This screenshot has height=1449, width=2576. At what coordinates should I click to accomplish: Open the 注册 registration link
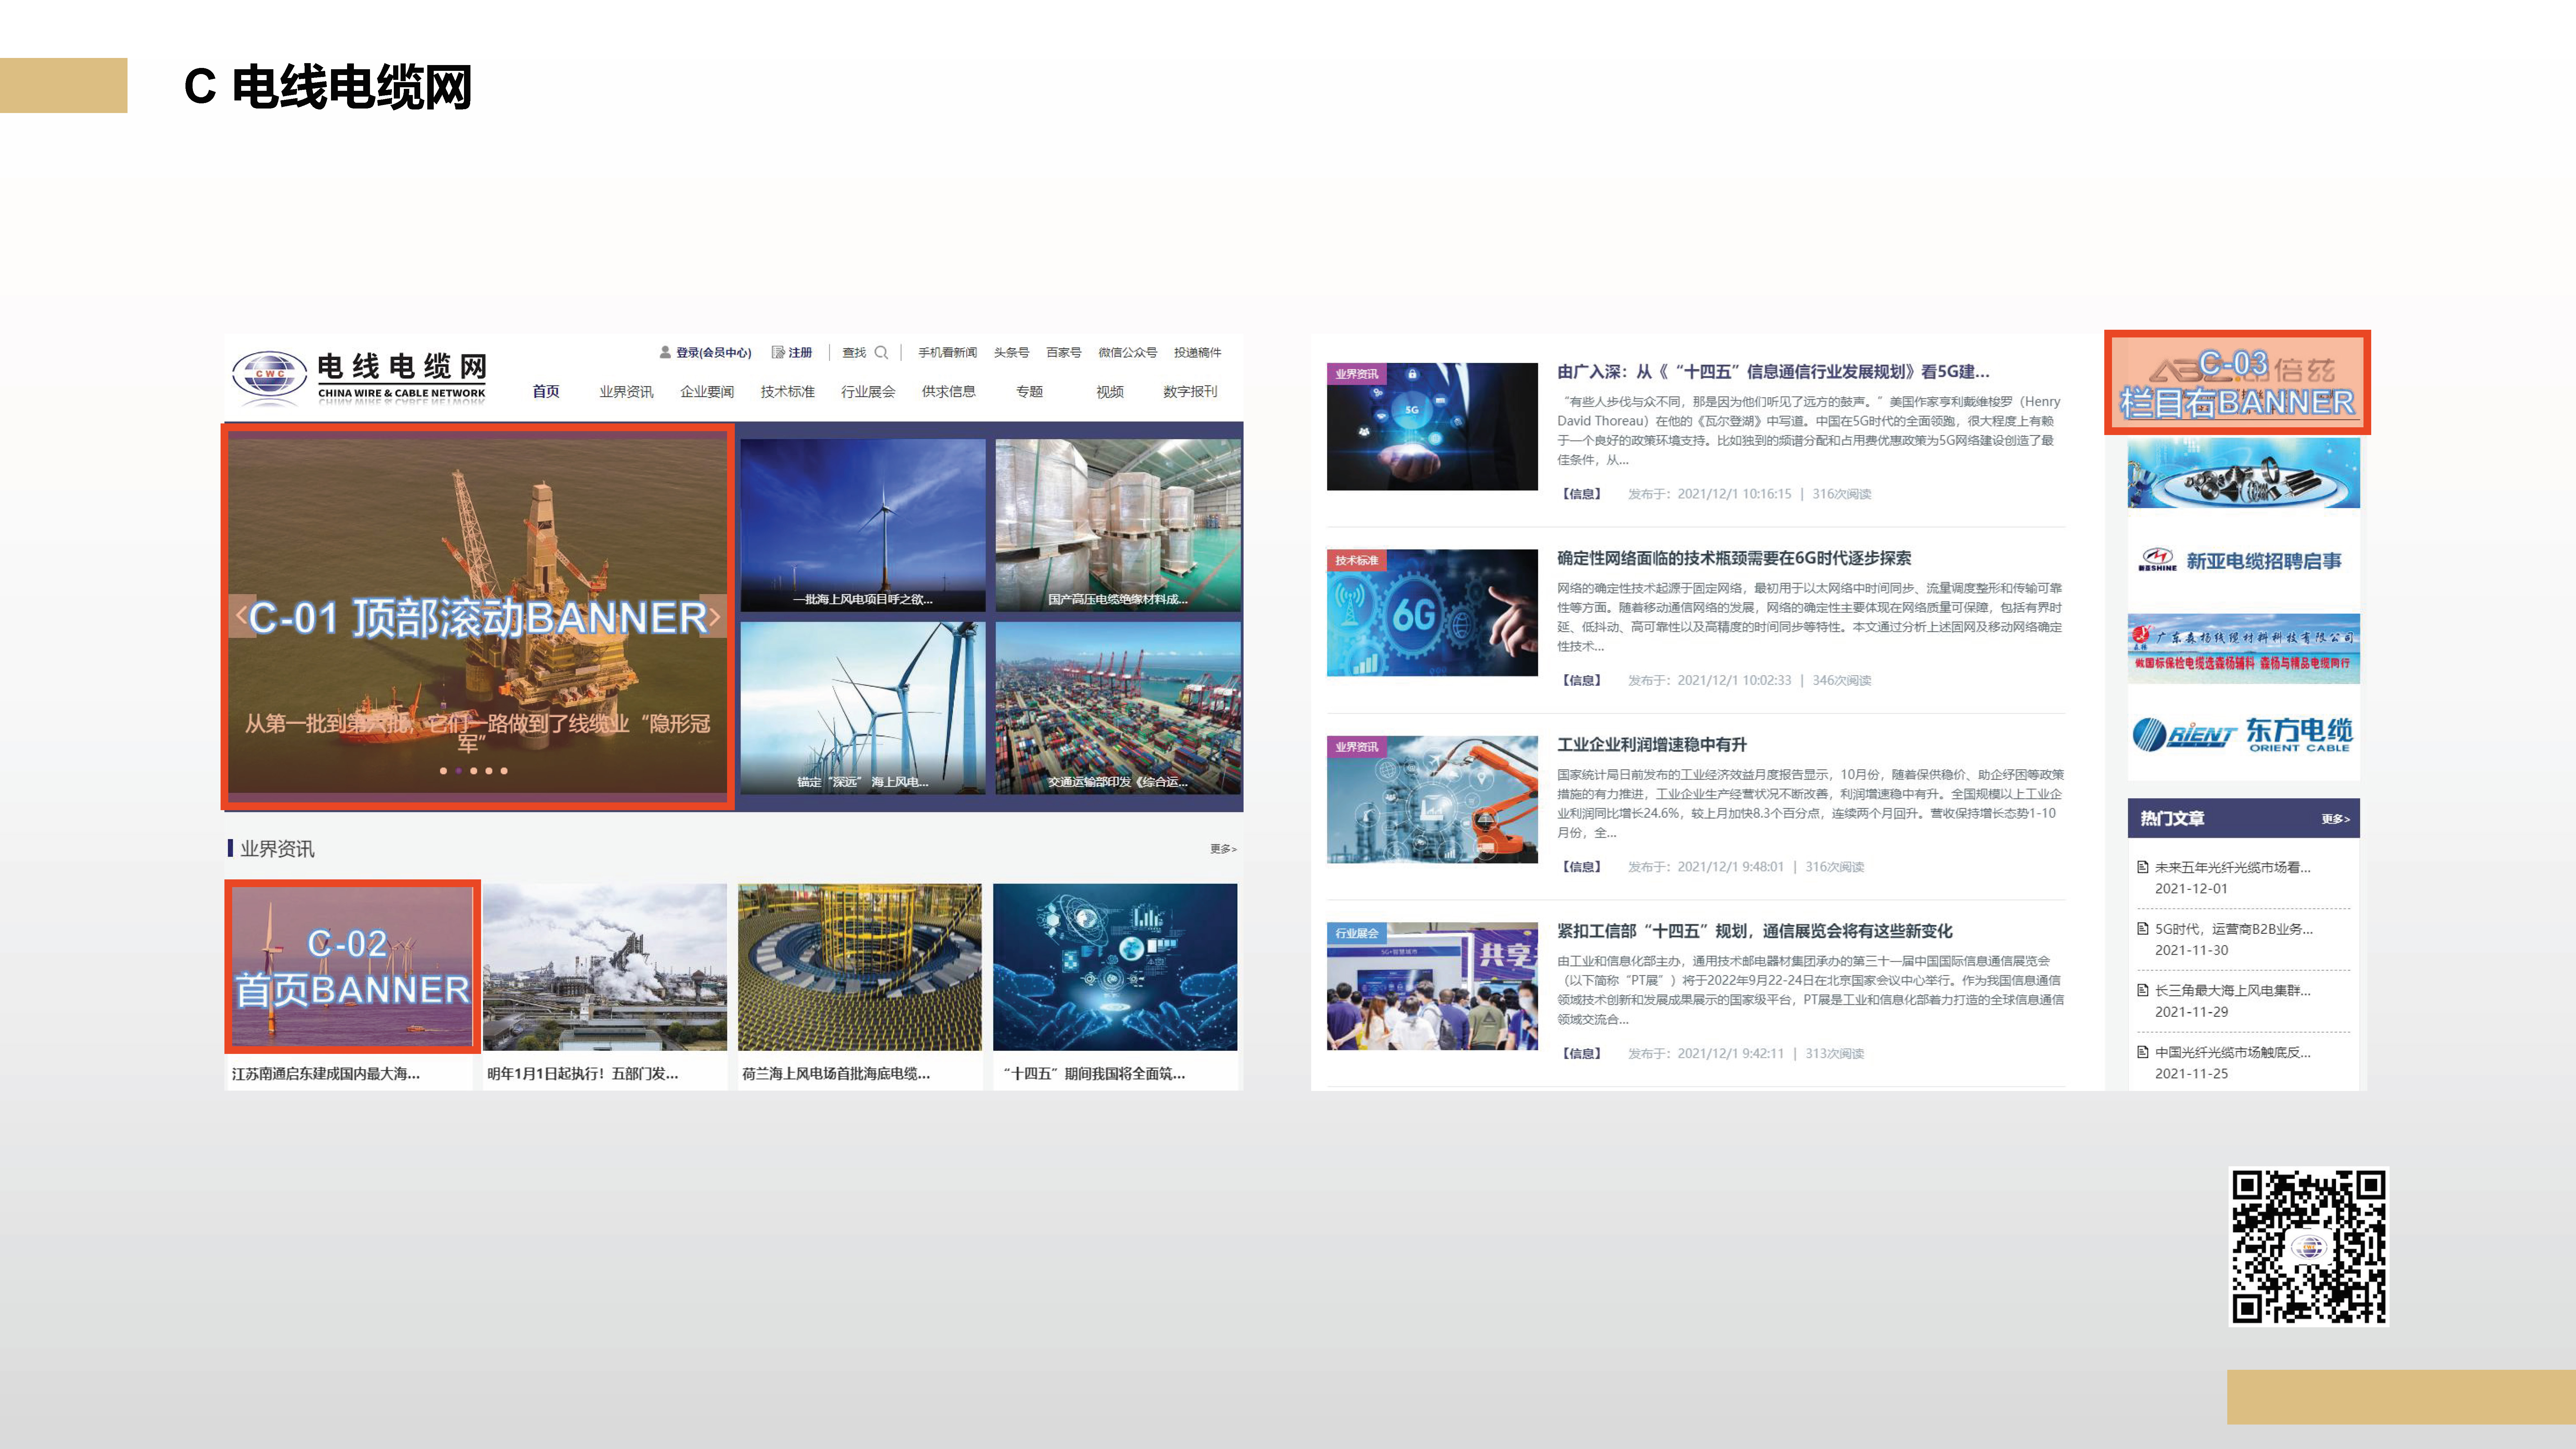coord(800,353)
